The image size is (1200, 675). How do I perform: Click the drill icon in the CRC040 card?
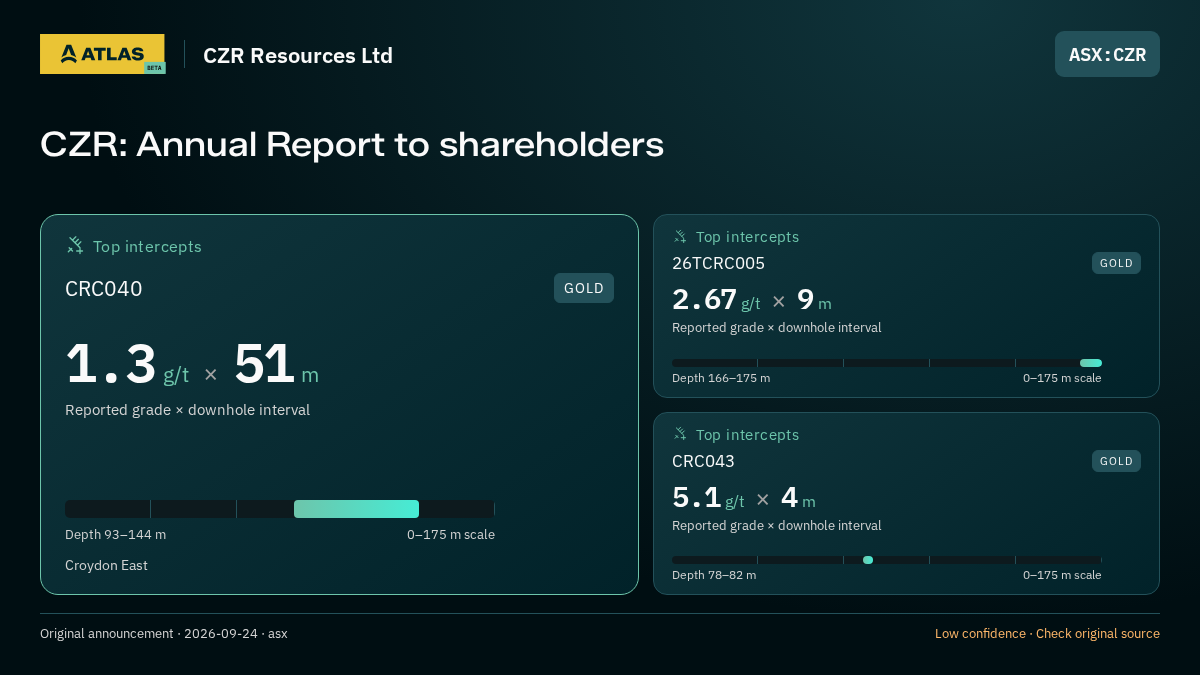tap(75, 245)
